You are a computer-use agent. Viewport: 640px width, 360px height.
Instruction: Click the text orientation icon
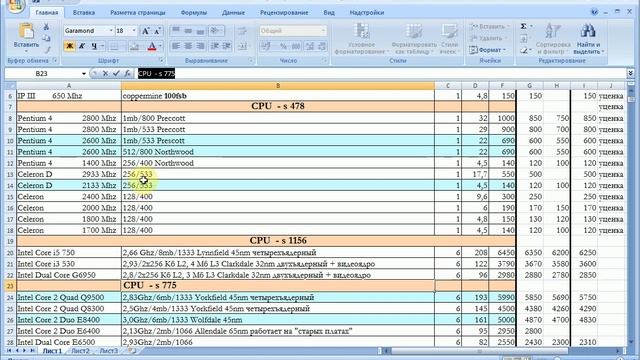pos(216,31)
